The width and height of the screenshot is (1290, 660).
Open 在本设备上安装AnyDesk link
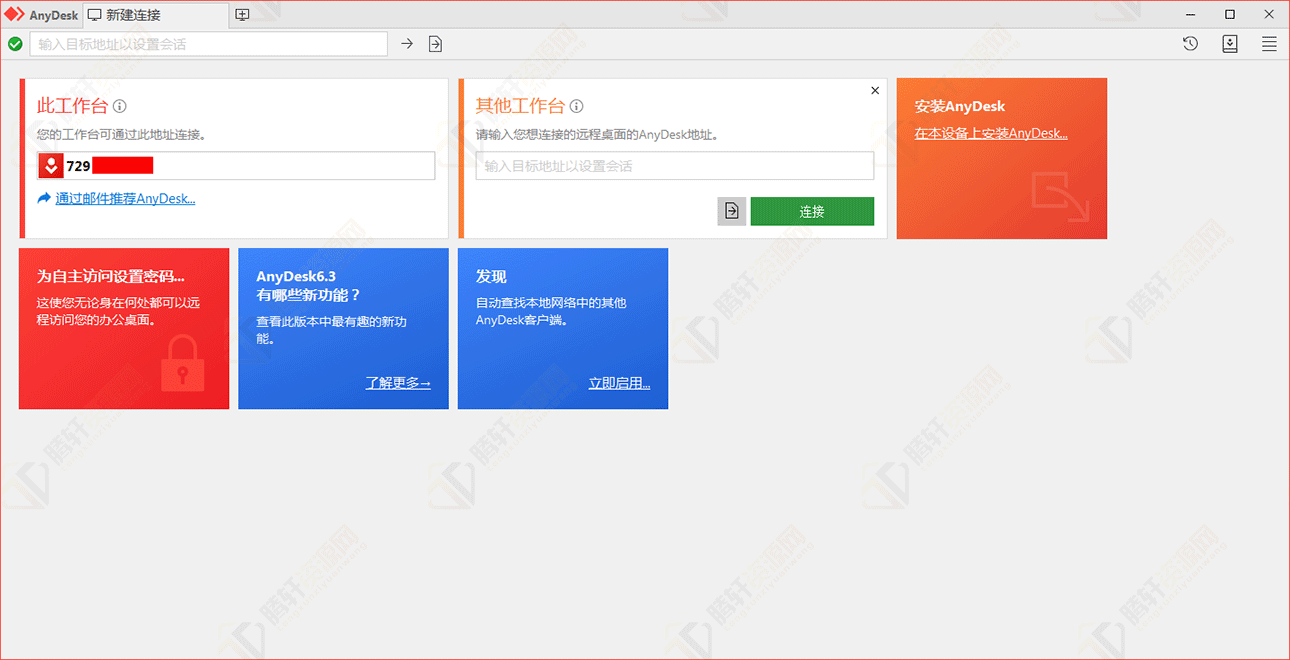tap(990, 132)
